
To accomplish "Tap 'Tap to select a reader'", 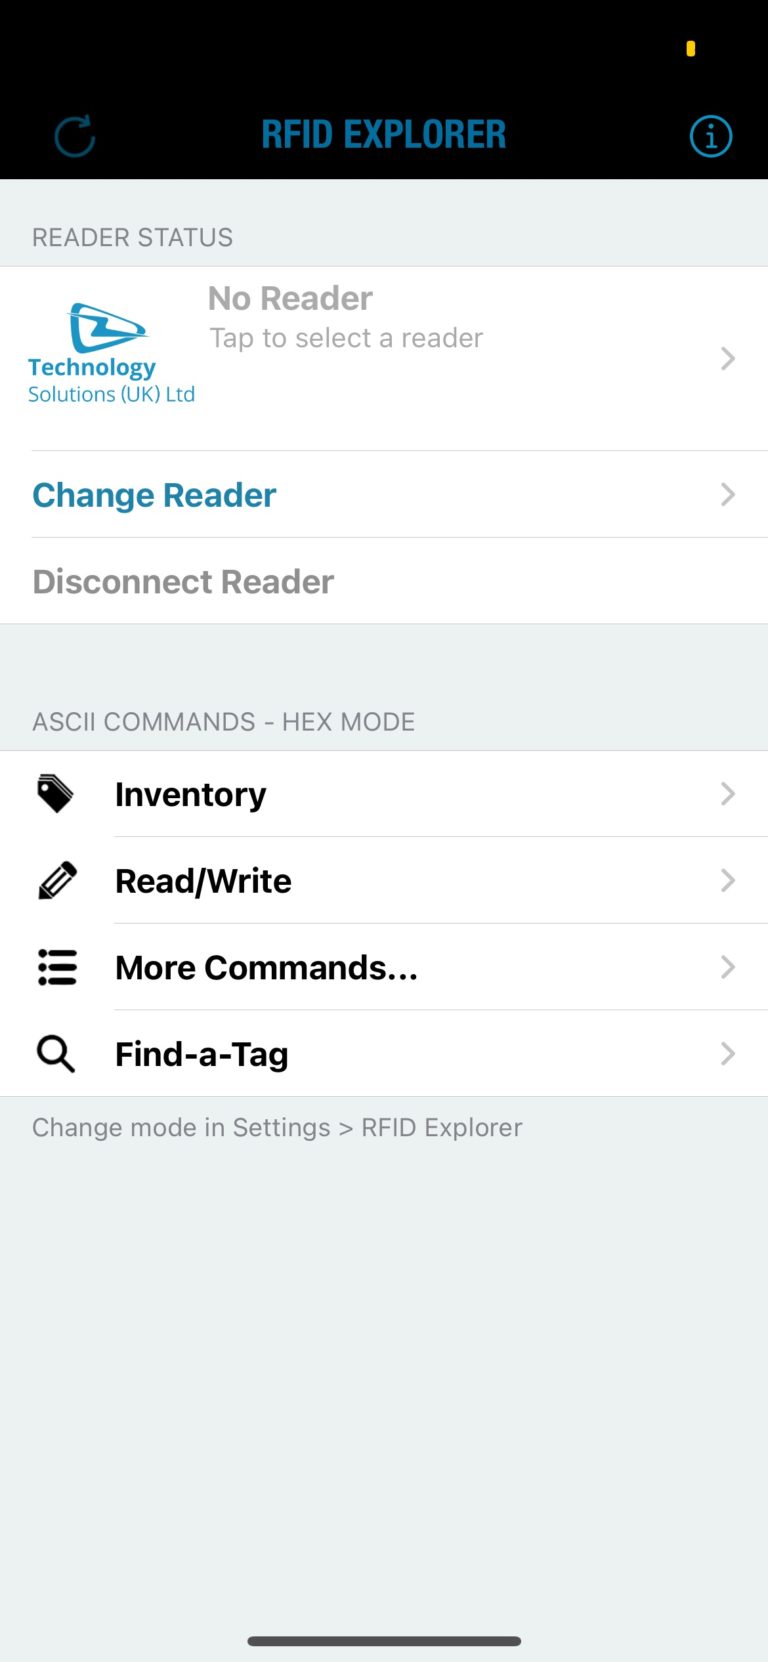I will pyautogui.click(x=345, y=337).
